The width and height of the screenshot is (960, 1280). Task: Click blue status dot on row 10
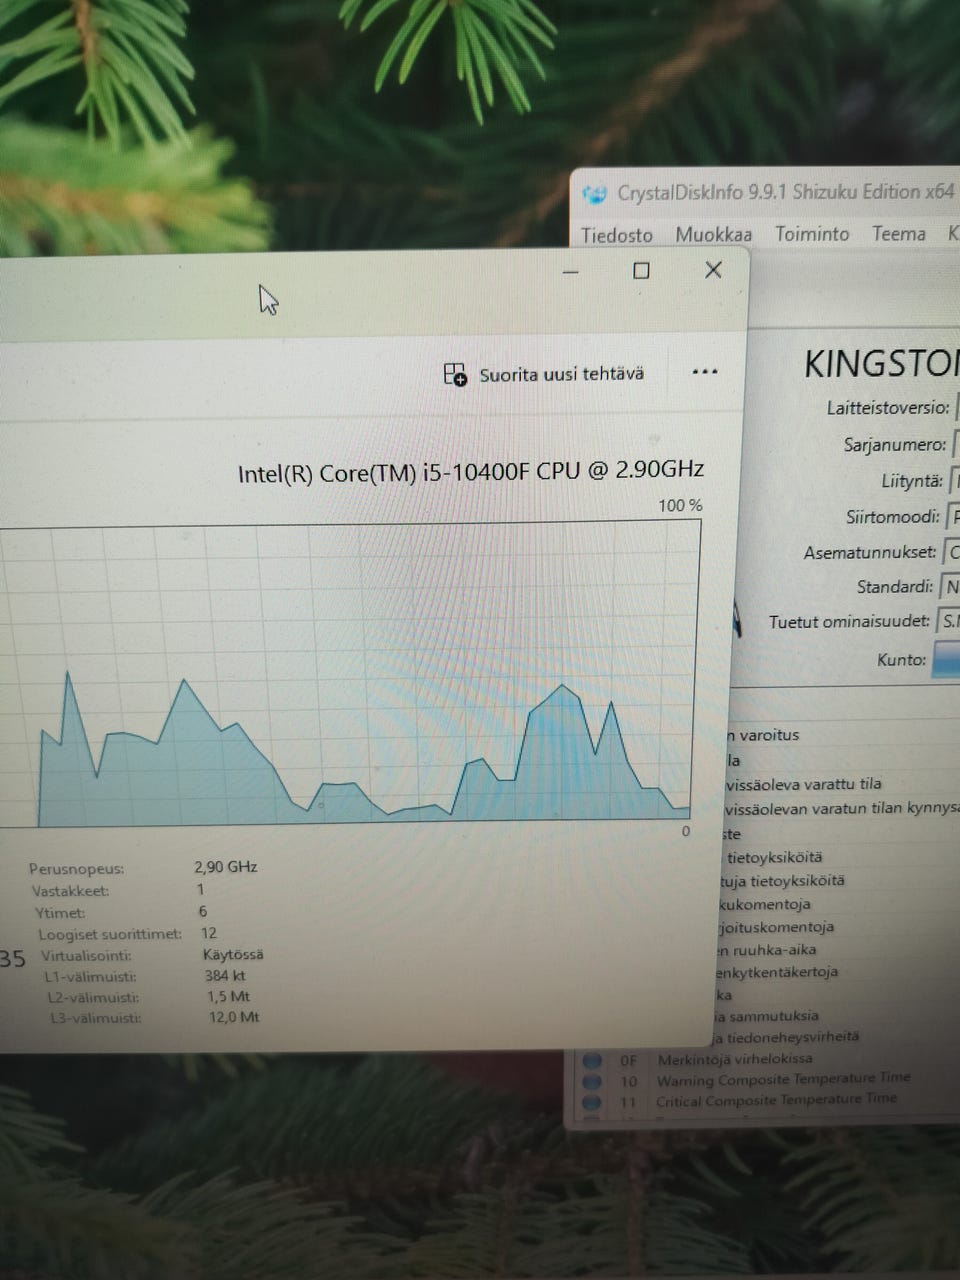pos(592,1081)
